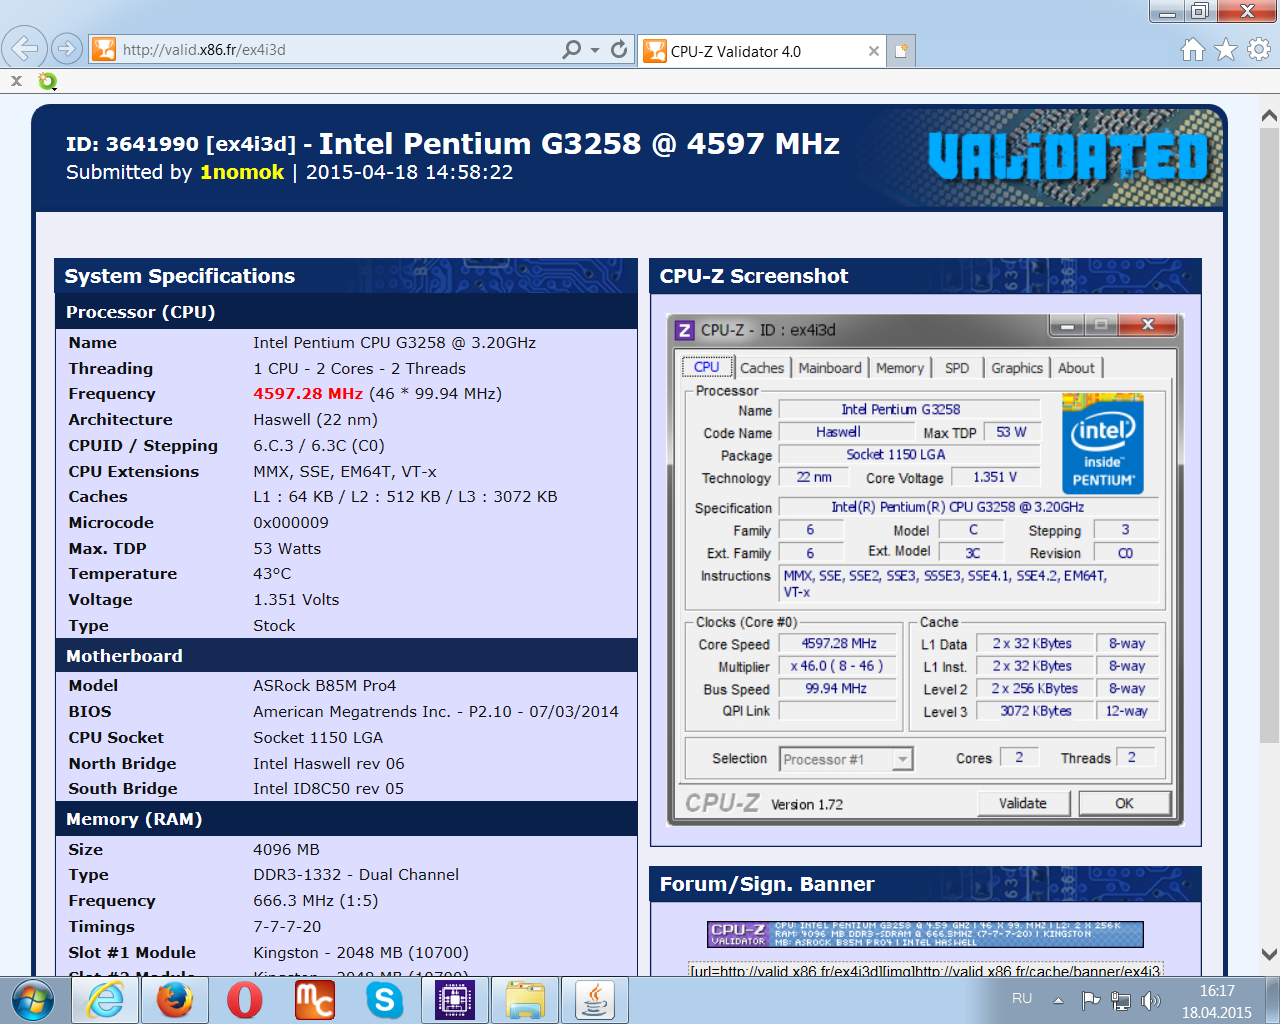
Task: Click the '0x000009' microcode value
Action: point(291,523)
